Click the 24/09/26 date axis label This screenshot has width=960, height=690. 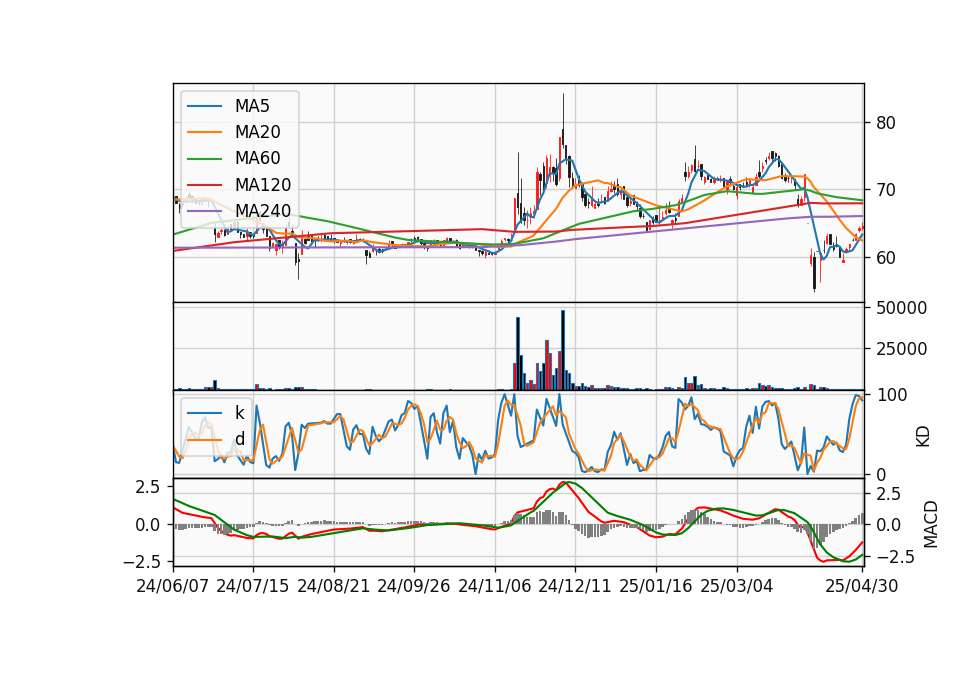(x=414, y=586)
